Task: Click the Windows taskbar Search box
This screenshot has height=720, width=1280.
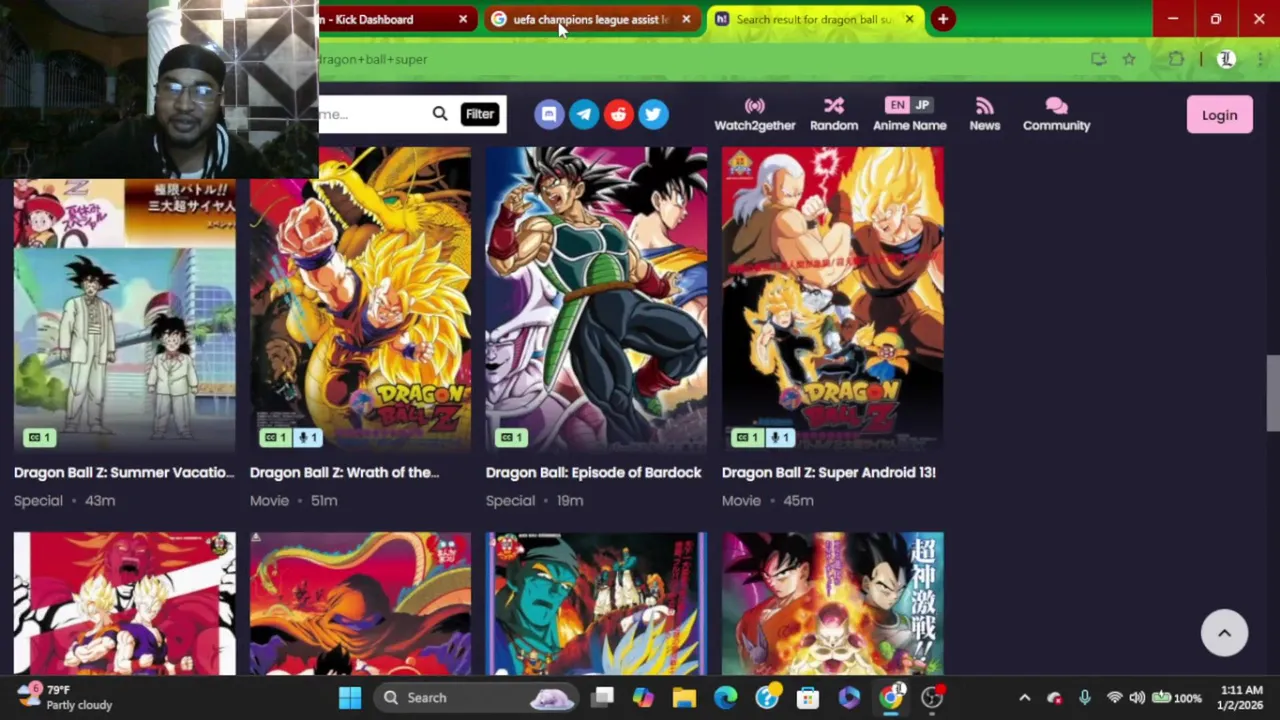Action: click(x=477, y=697)
